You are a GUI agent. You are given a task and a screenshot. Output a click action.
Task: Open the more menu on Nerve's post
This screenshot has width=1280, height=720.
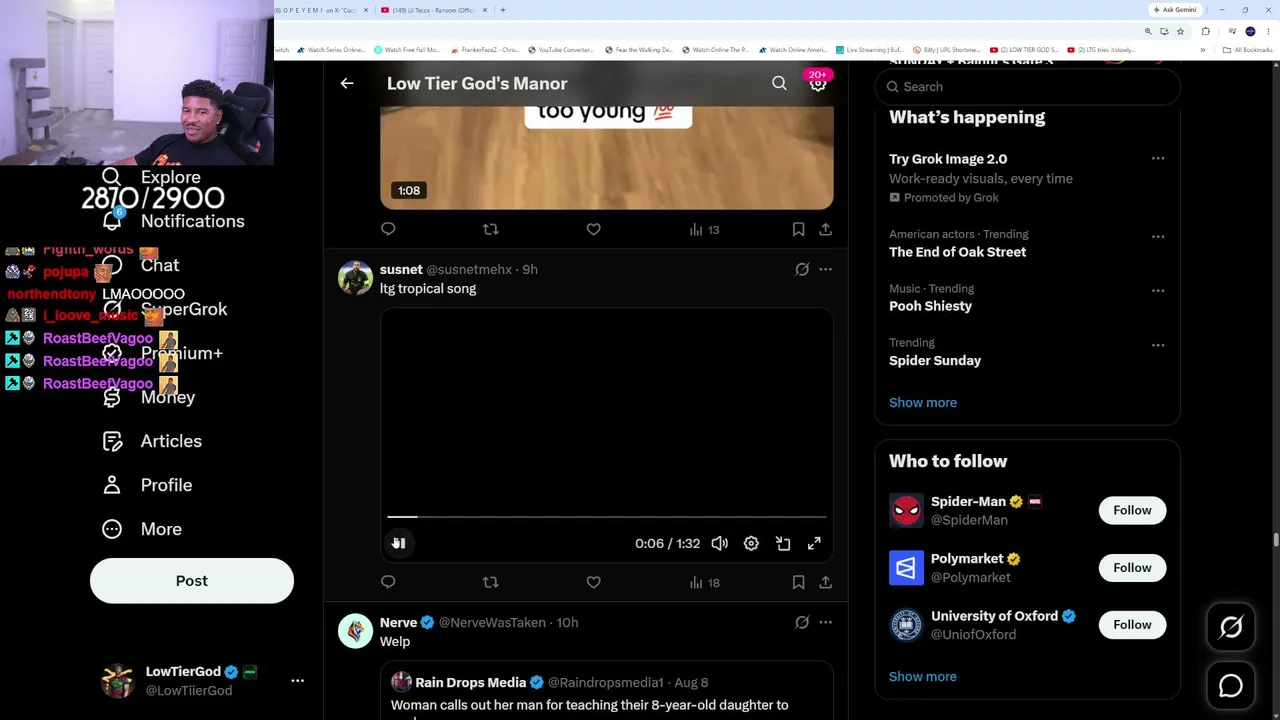[825, 622]
